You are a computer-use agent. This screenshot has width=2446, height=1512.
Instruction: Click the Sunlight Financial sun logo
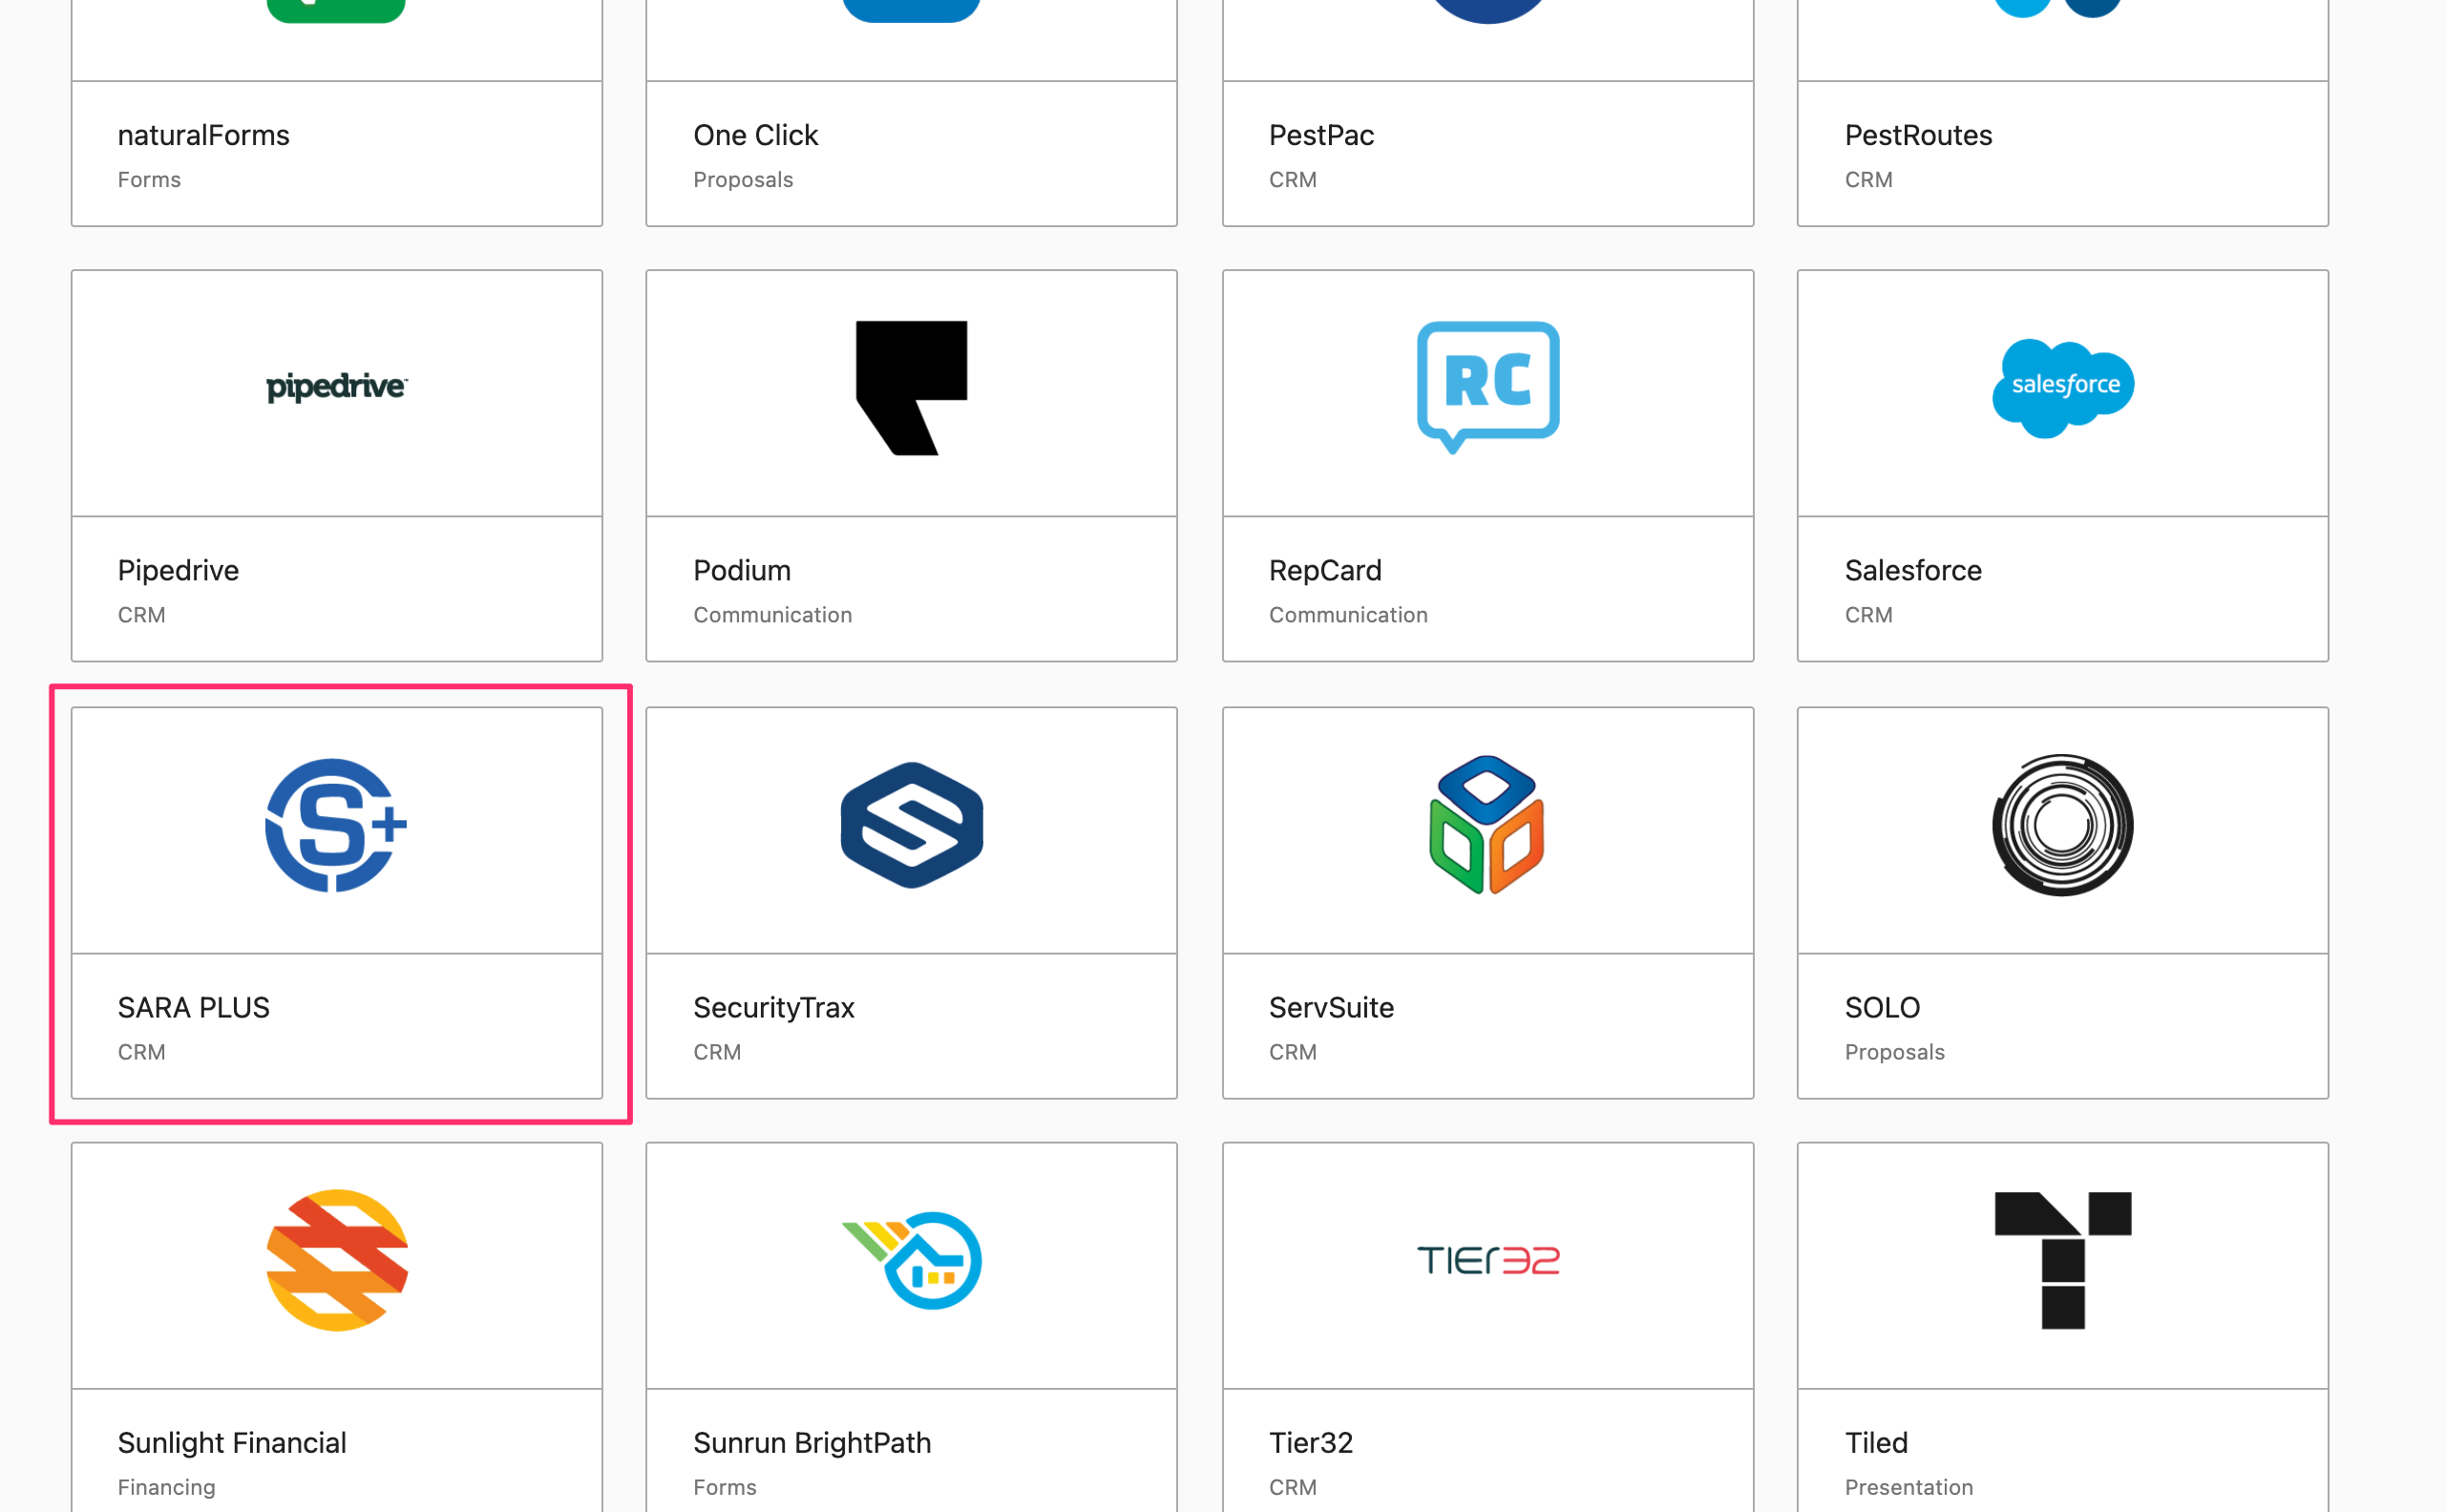click(337, 1260)
